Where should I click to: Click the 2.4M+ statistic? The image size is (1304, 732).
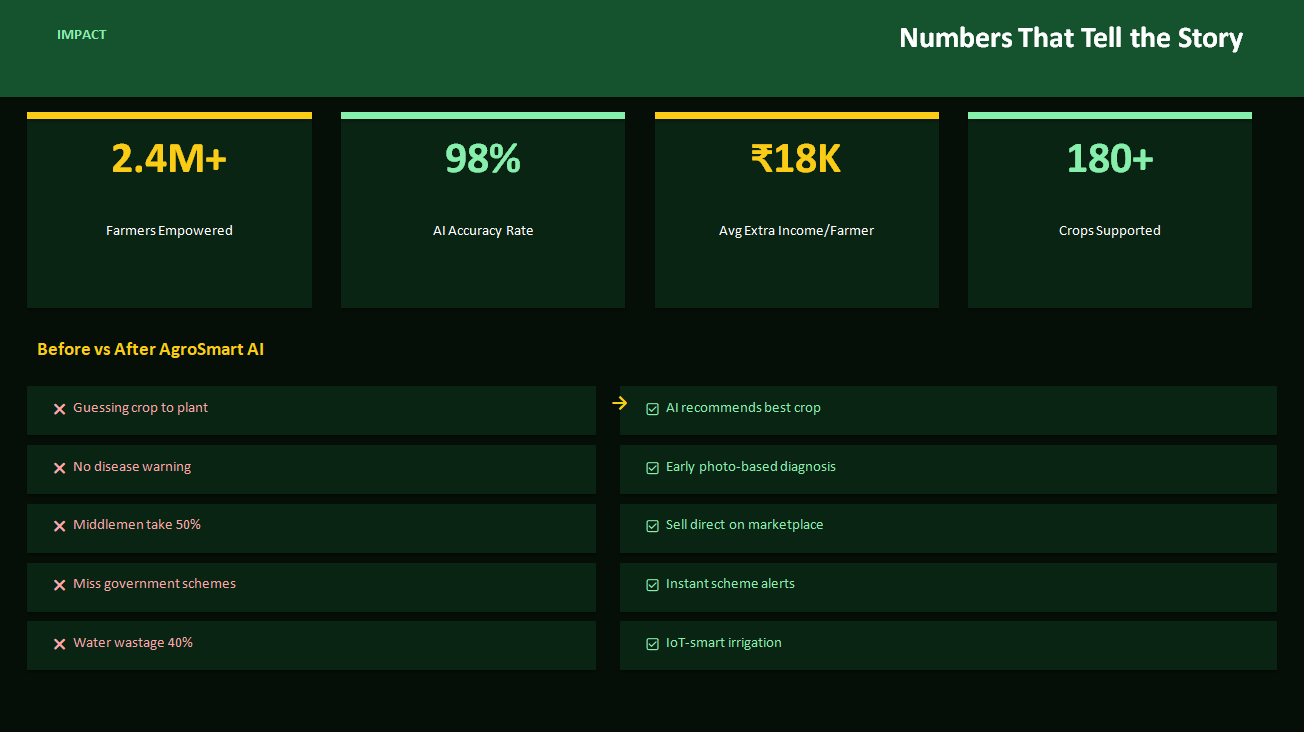[169, 158]
